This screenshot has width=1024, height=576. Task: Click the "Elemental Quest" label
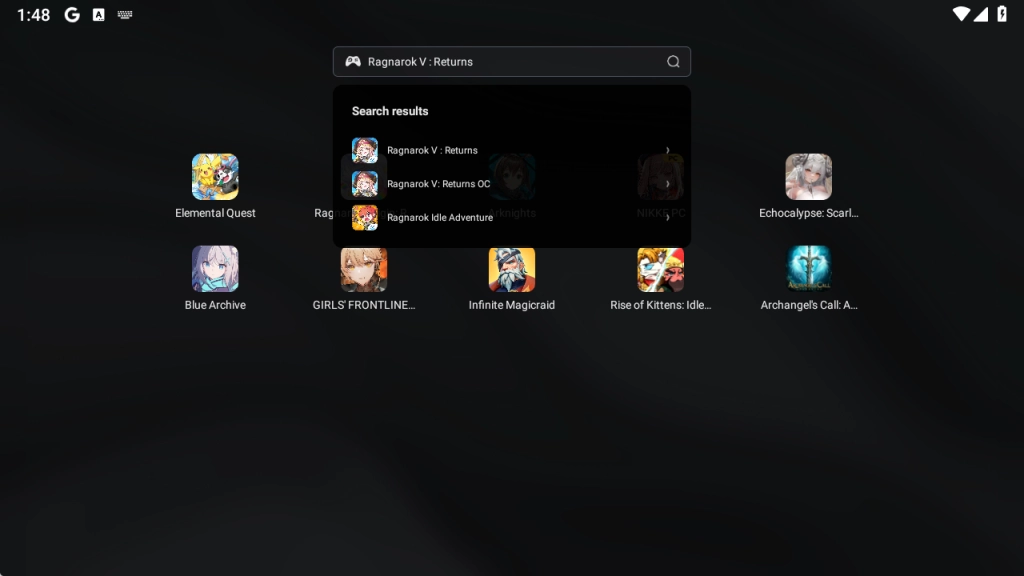[x=215, y=213]
